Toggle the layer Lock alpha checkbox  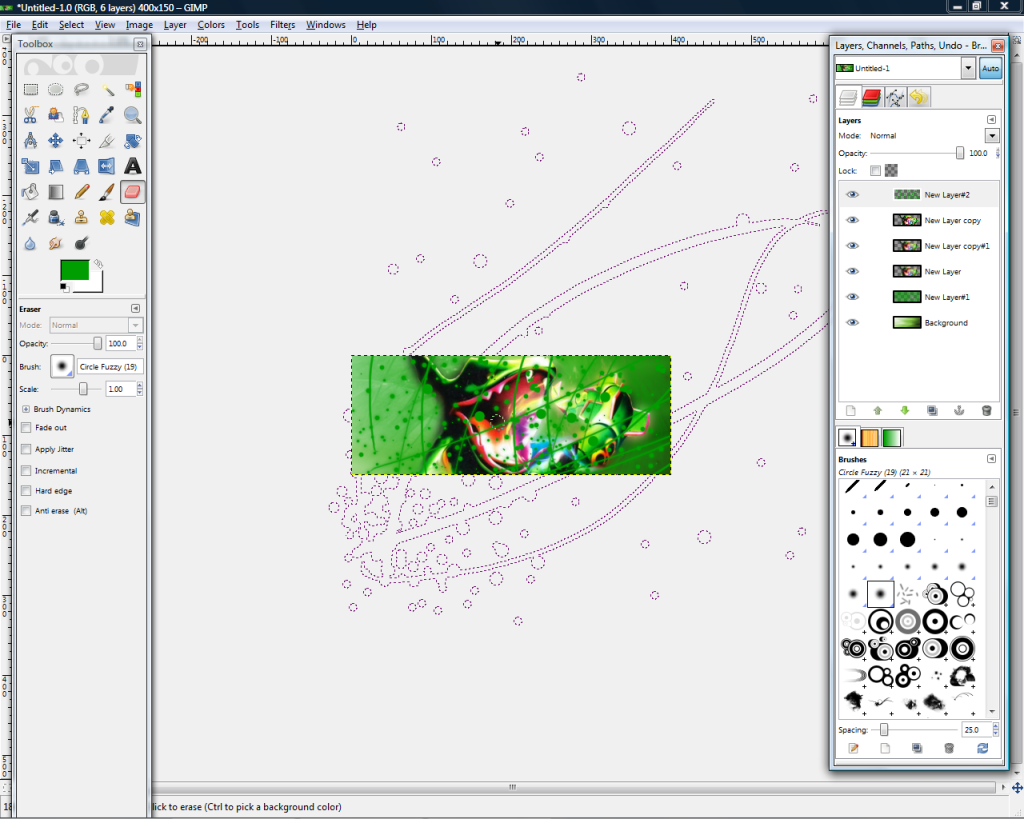pos(875,170)
